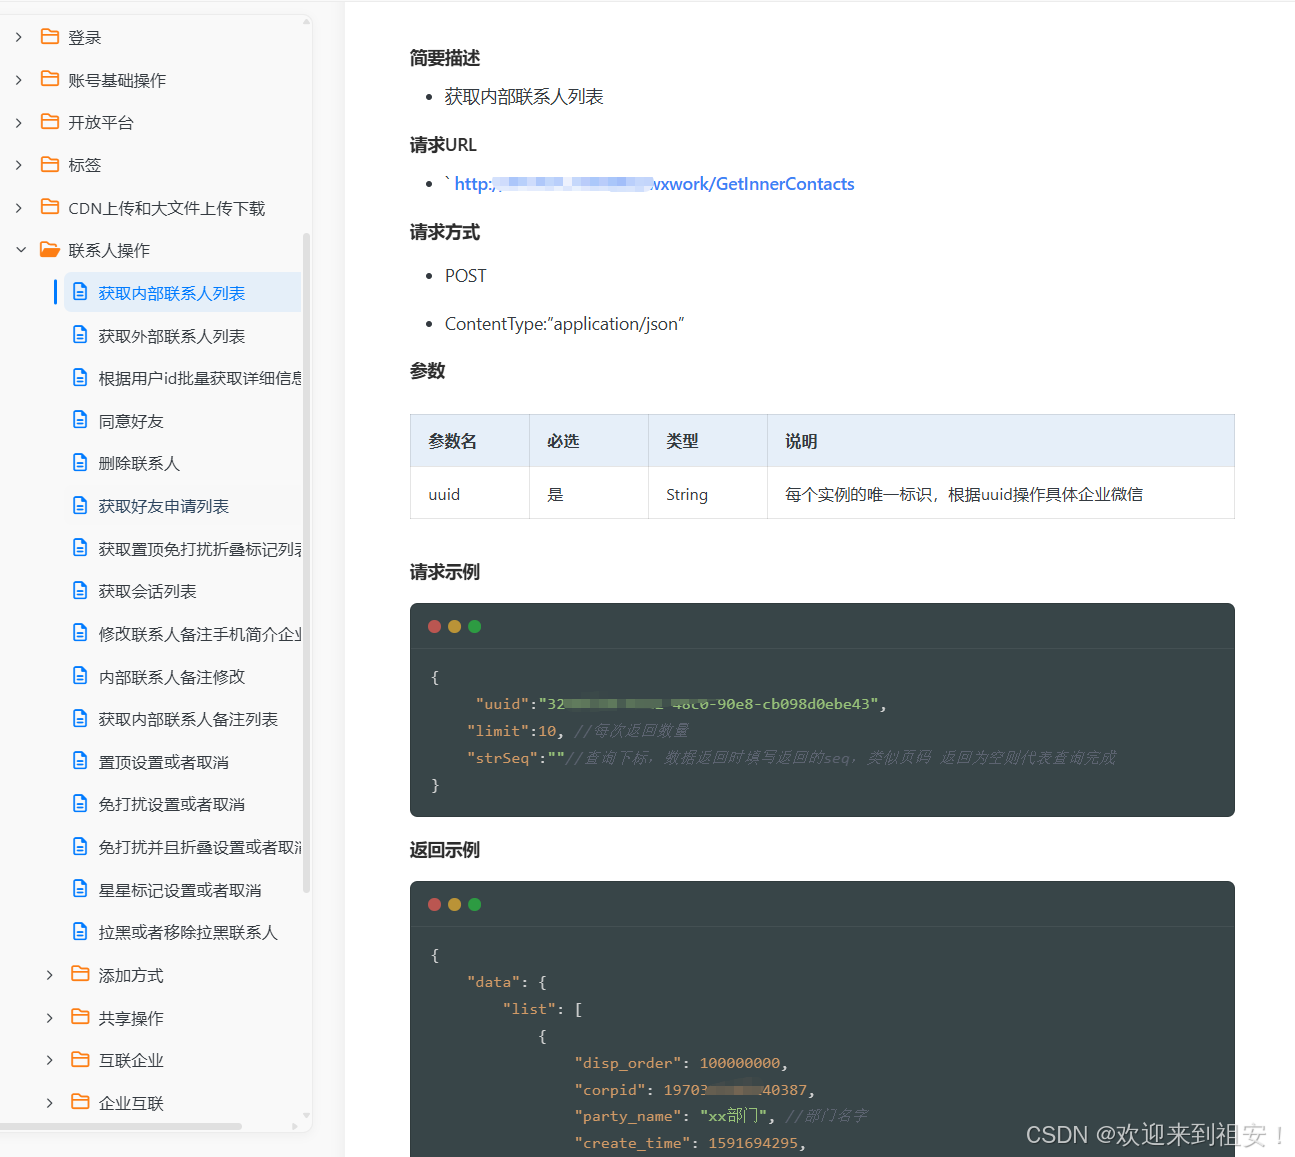The width and height of the screenshot is (1295, 1157).
Task: Click the document icon beside 删除联系人
Action: point(80,463)
